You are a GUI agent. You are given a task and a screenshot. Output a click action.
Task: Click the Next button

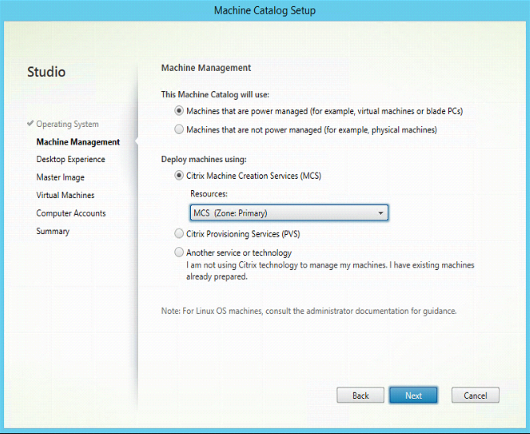pos(413,395)
